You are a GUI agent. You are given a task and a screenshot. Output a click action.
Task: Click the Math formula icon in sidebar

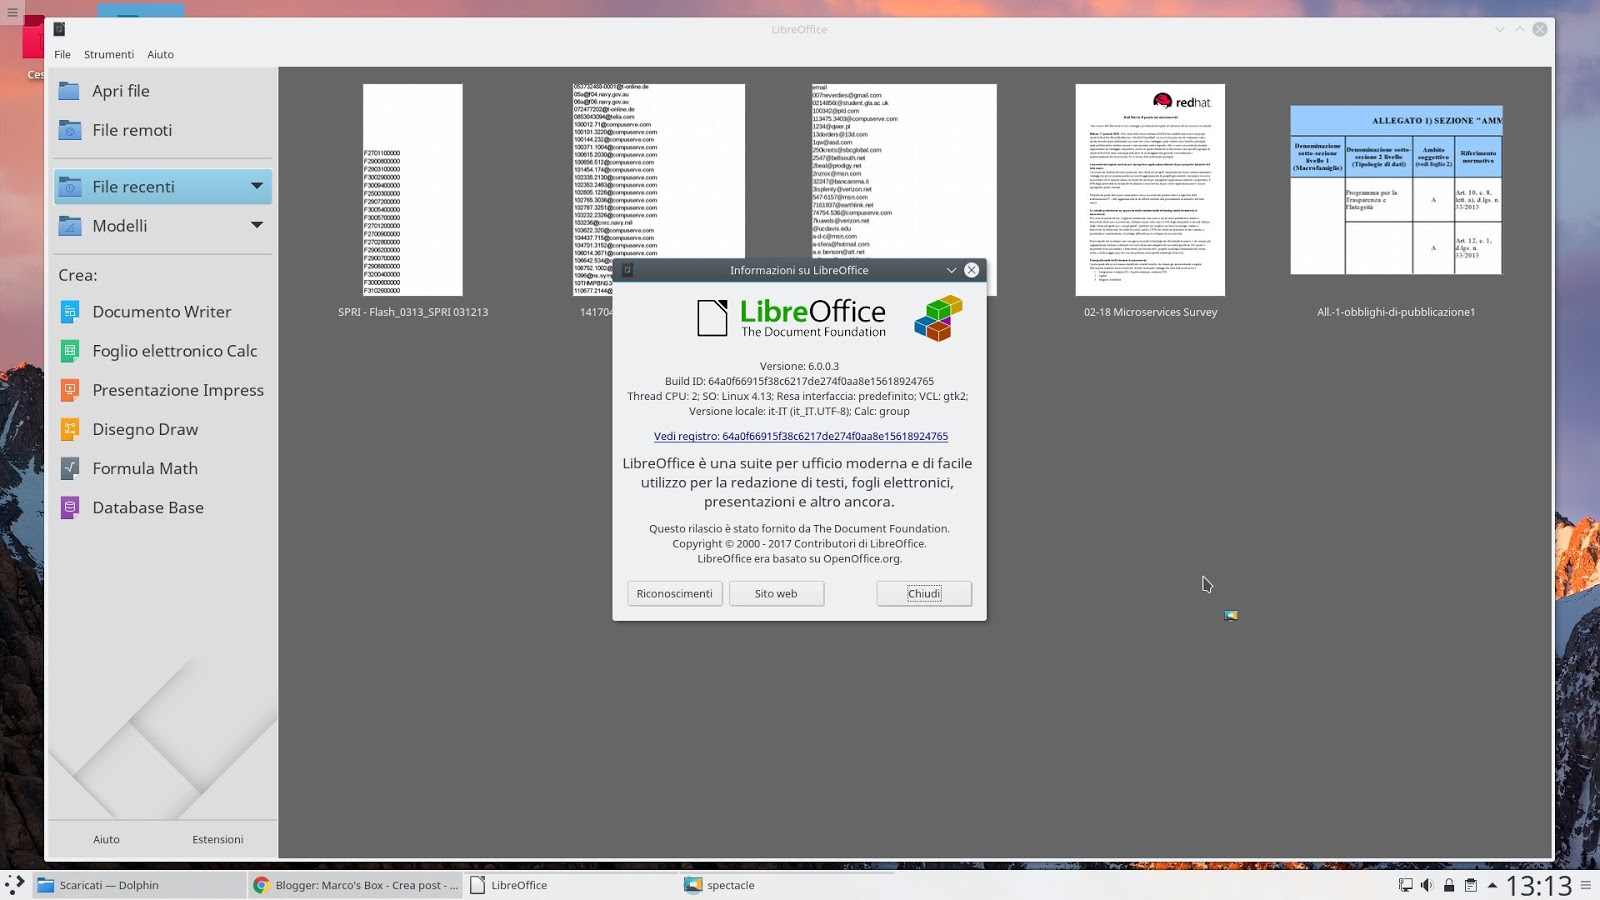click(70, 468)
